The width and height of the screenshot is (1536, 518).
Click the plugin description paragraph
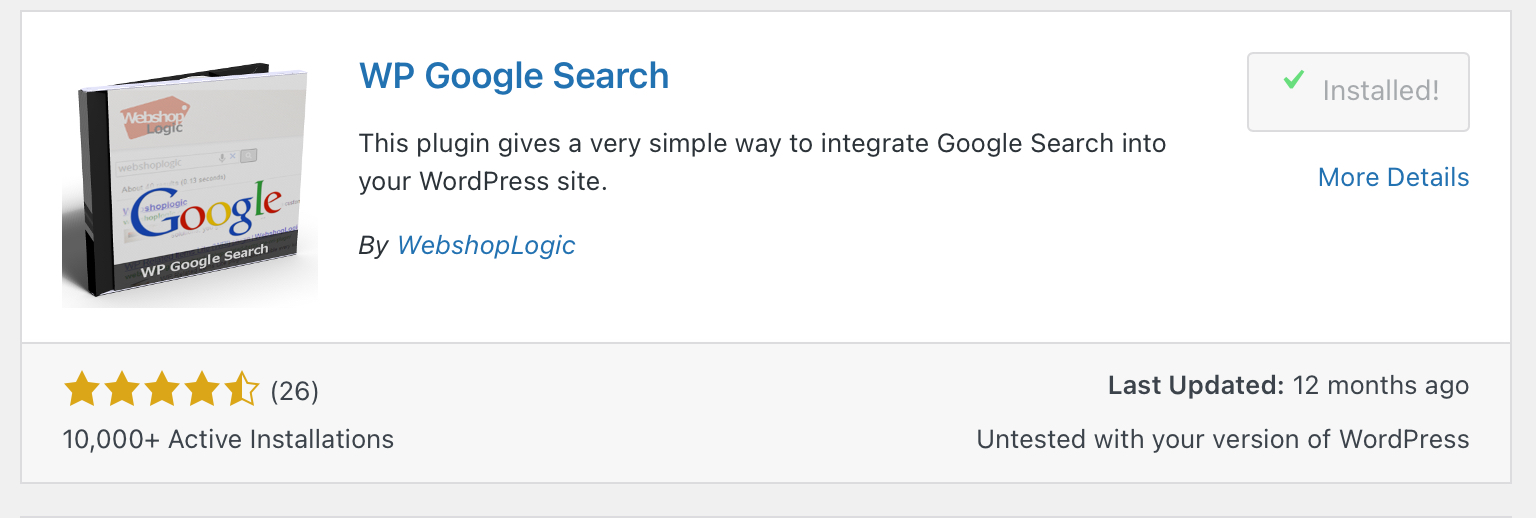[762, 163]
